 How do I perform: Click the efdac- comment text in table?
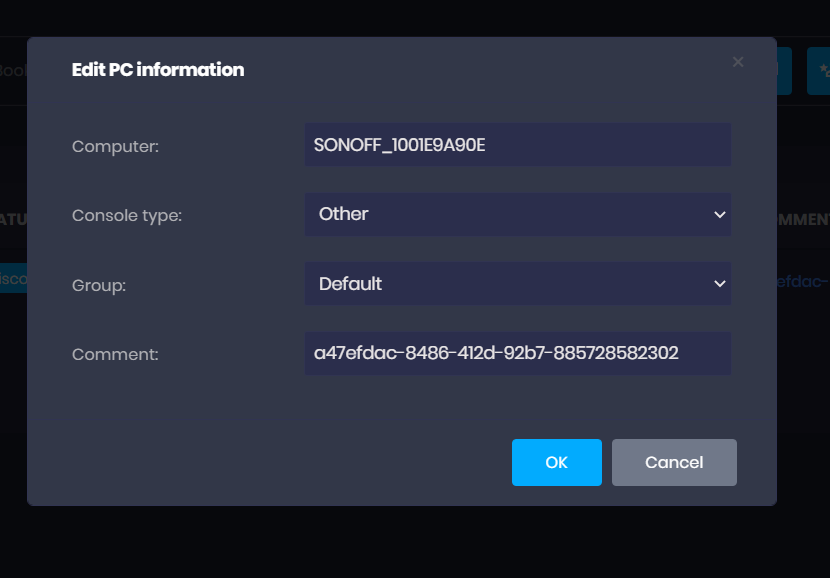(803, 282)
